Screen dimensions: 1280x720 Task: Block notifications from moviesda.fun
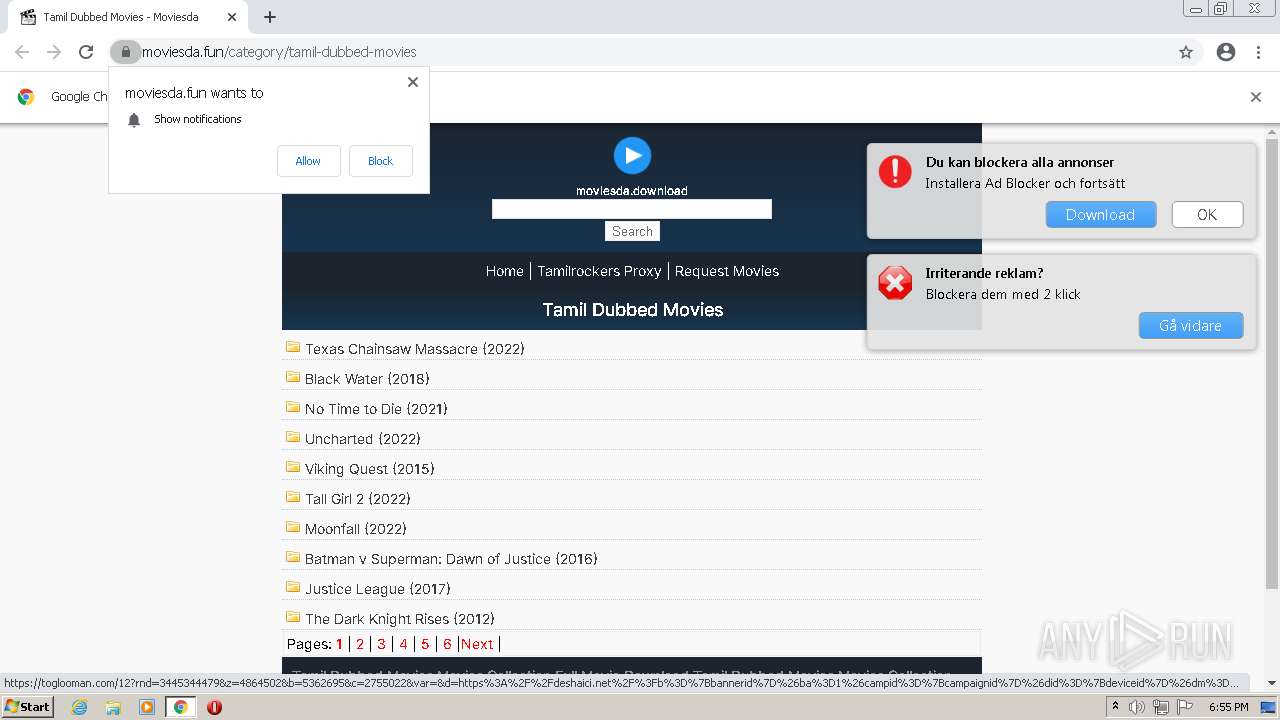click(380, 161)
